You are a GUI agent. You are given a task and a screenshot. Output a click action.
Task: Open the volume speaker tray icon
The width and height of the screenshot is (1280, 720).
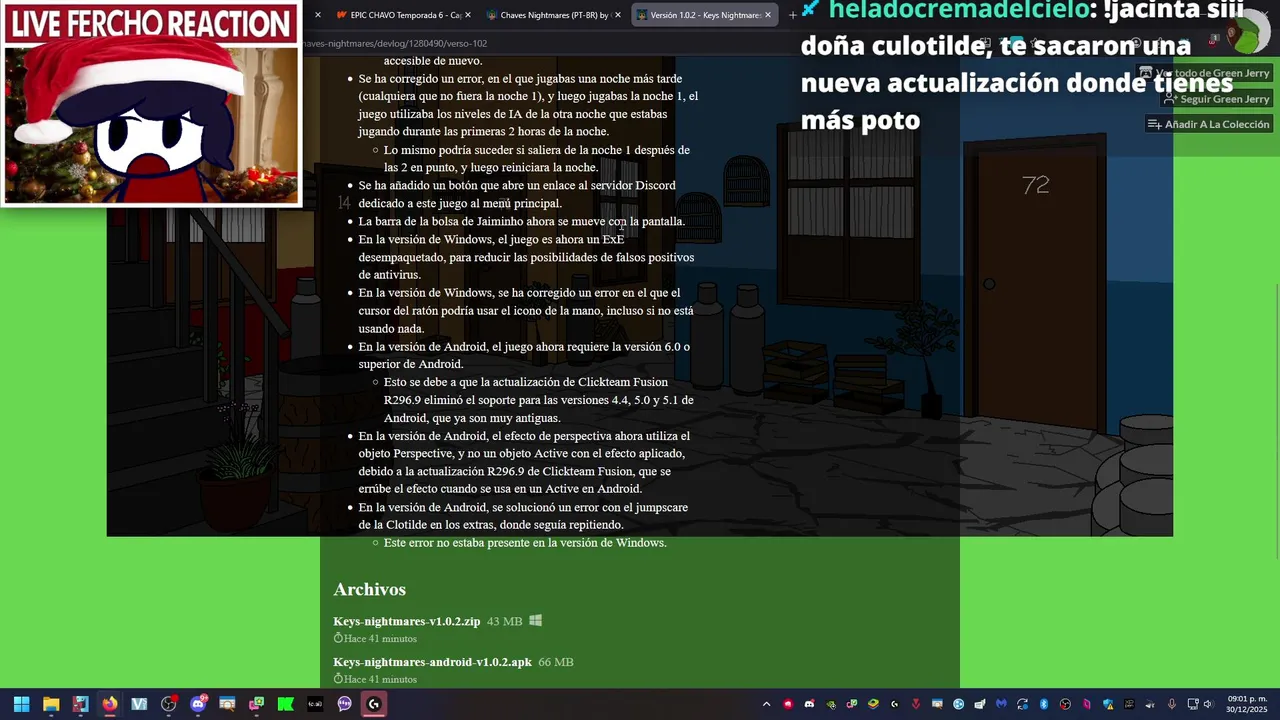click(1207, 704)
